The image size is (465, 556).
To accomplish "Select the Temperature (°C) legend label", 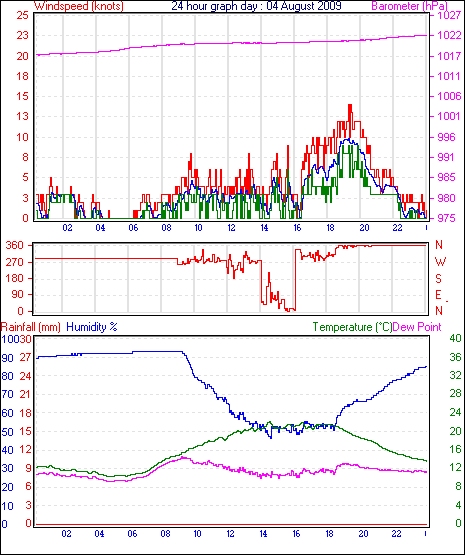I will point(353,327).
